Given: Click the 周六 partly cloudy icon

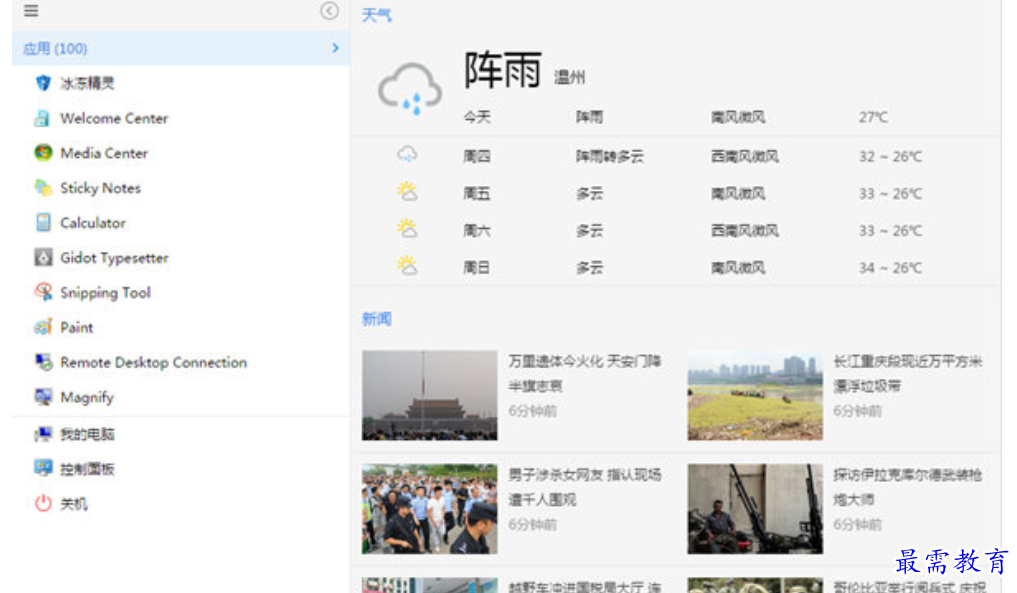Looking at the screenshot, I should [x=407, y=229].
